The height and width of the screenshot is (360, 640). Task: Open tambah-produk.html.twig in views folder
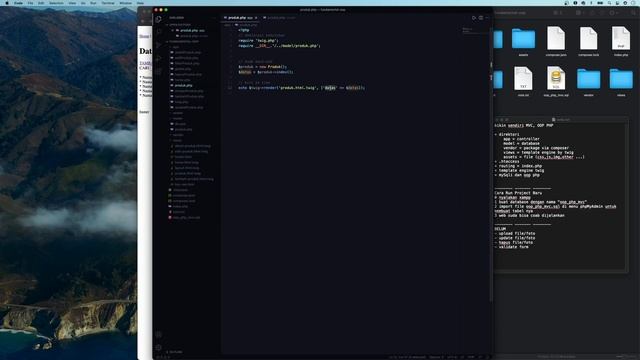point(194,179)
